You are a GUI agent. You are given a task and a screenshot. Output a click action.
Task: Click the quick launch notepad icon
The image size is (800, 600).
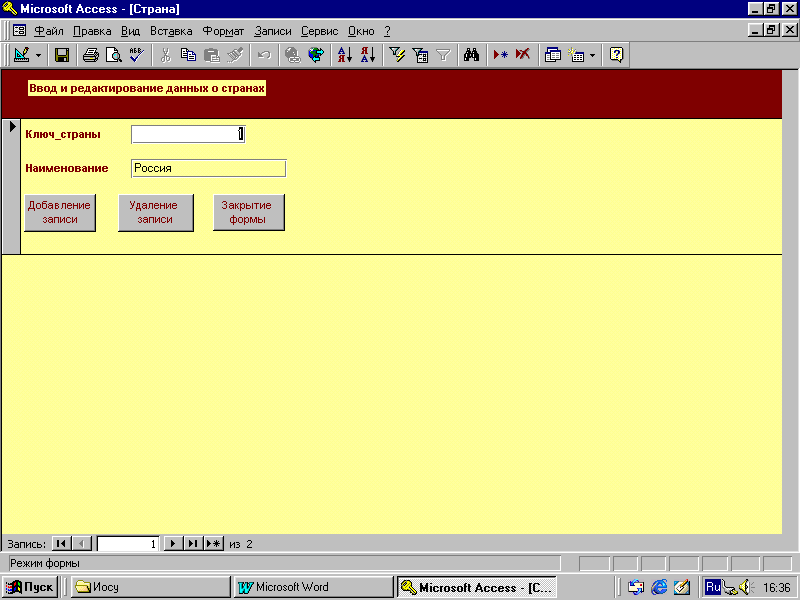coord(682,587)
